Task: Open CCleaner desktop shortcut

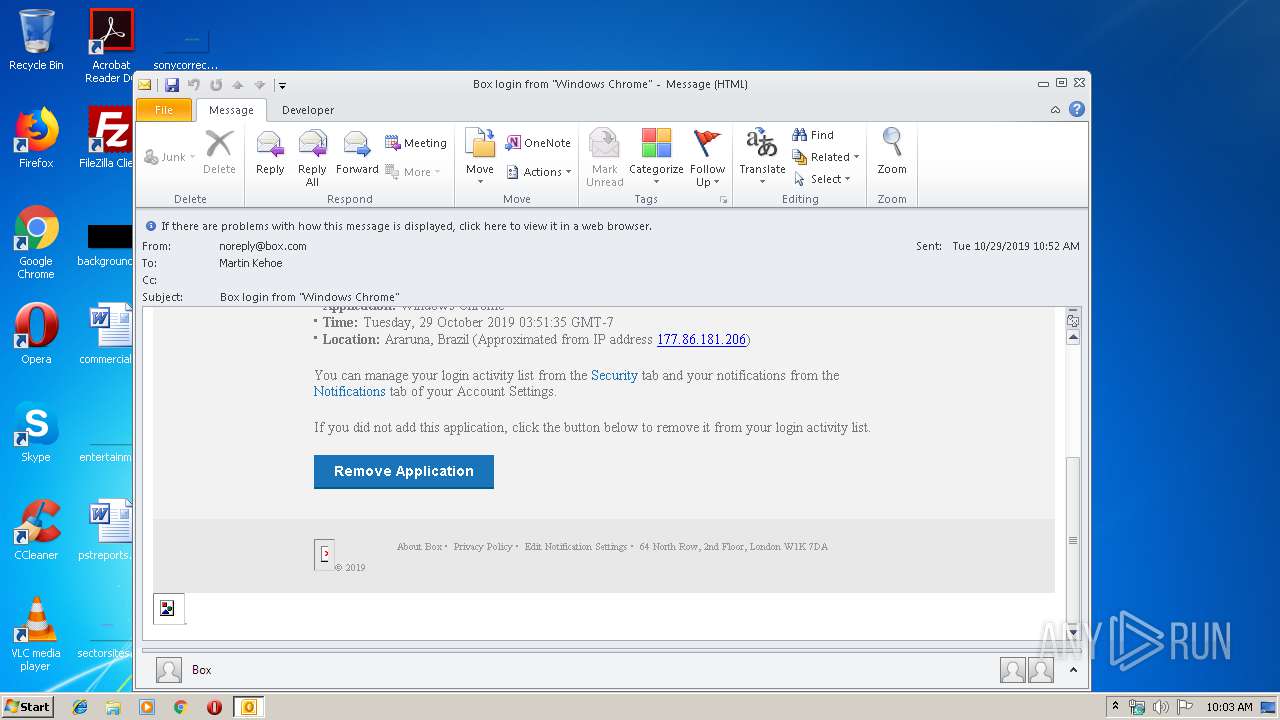Action: [x=36, y=530]
